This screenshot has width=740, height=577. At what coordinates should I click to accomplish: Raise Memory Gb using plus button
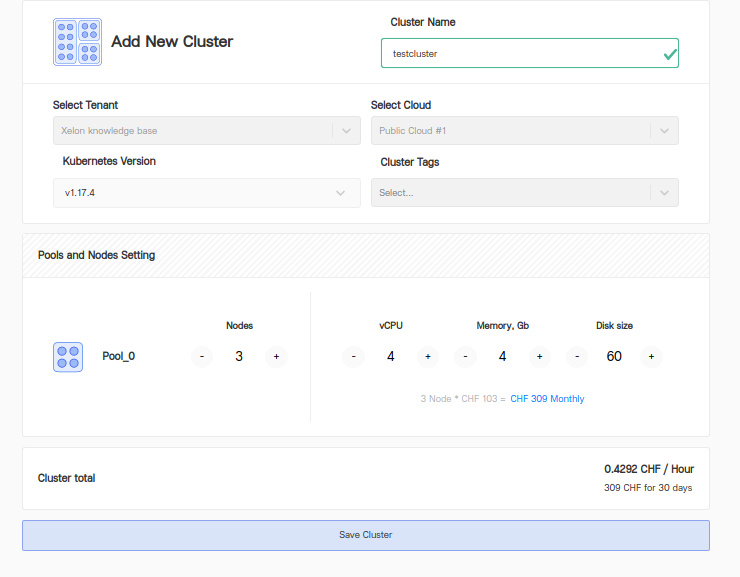tap(539, 357)
